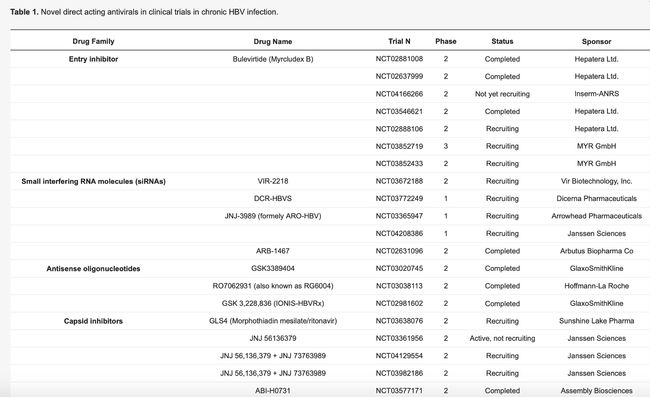This screenshot has height=397, width=650.
Task: Select trial number NCT03020745
Action: tap(399, 269)
